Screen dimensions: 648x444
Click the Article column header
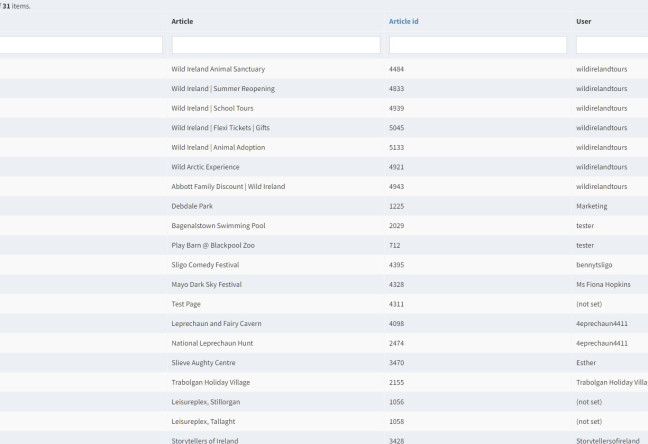click(182, 21)
